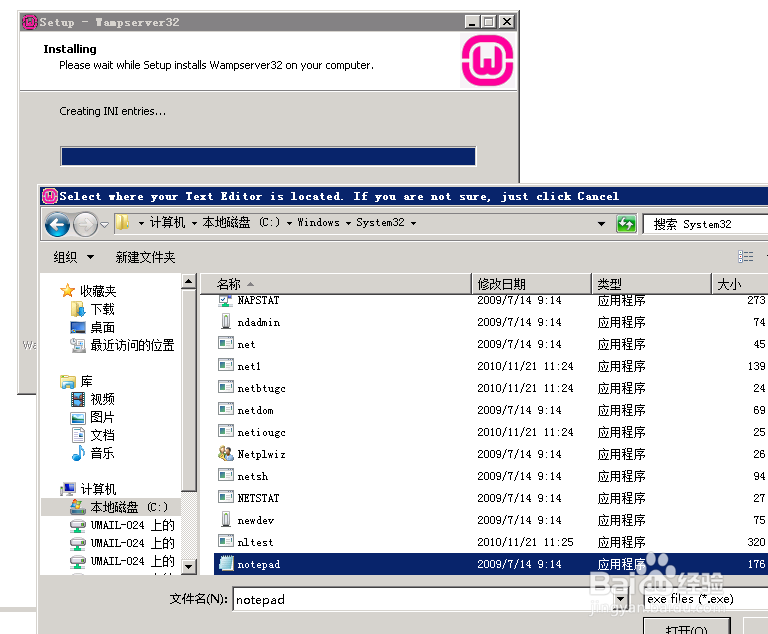This screenshot has height=634, width=768.
Task: Click navigation pane scroll down arrow
Action: (x=189, y=567)
